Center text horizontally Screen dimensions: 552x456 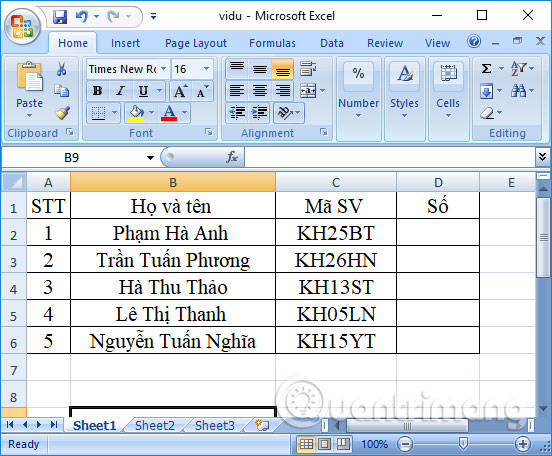click(260, 91)
